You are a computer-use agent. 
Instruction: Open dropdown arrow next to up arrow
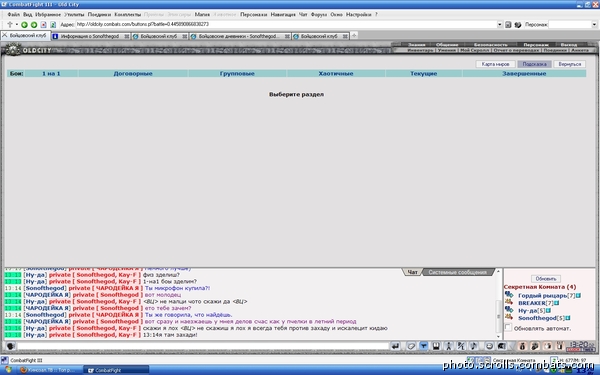16,24
